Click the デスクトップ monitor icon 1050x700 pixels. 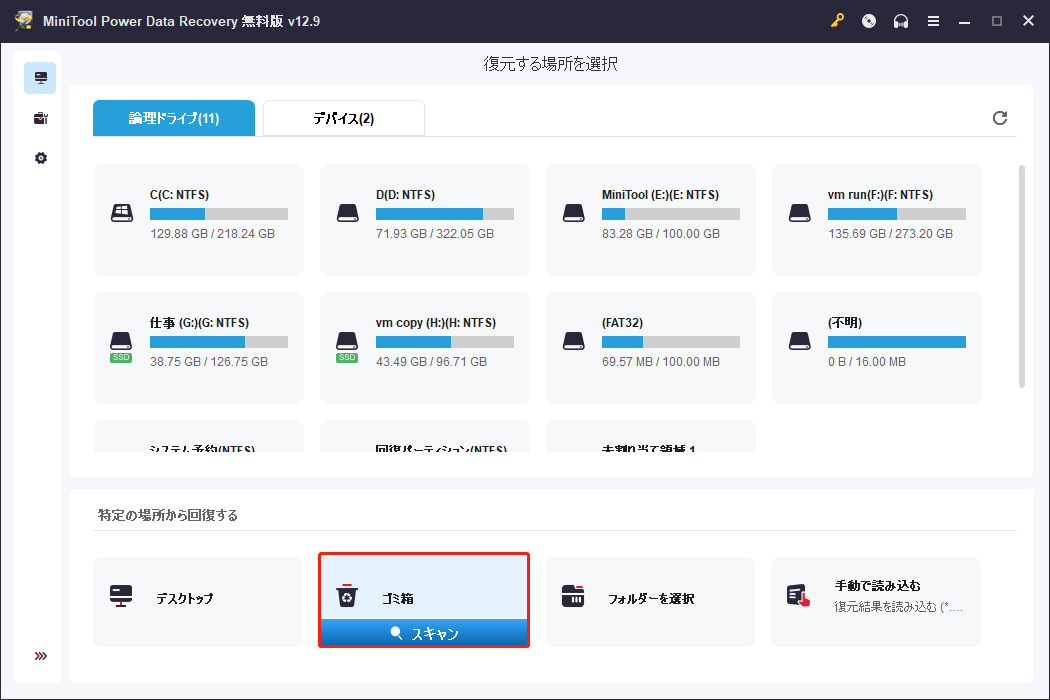click(x=121, y=596)
